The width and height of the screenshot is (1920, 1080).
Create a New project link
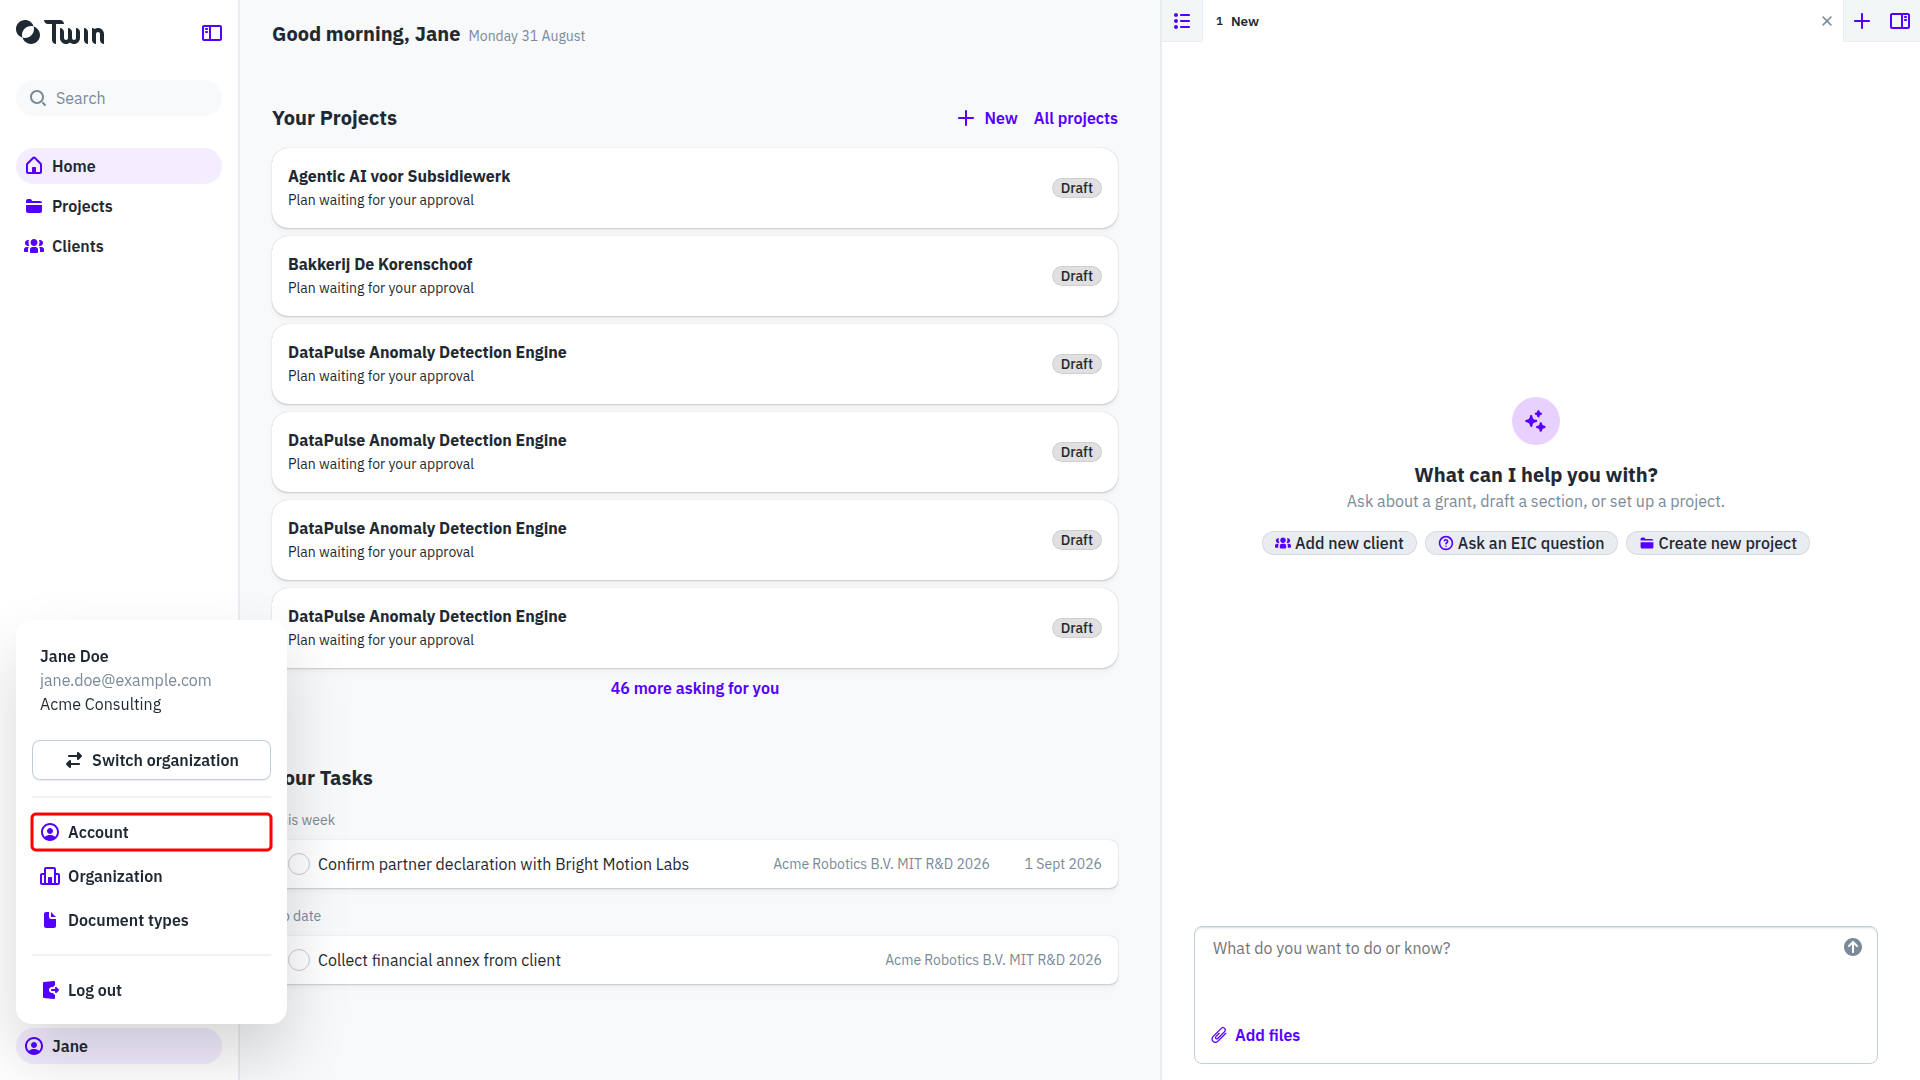[987, 118]
